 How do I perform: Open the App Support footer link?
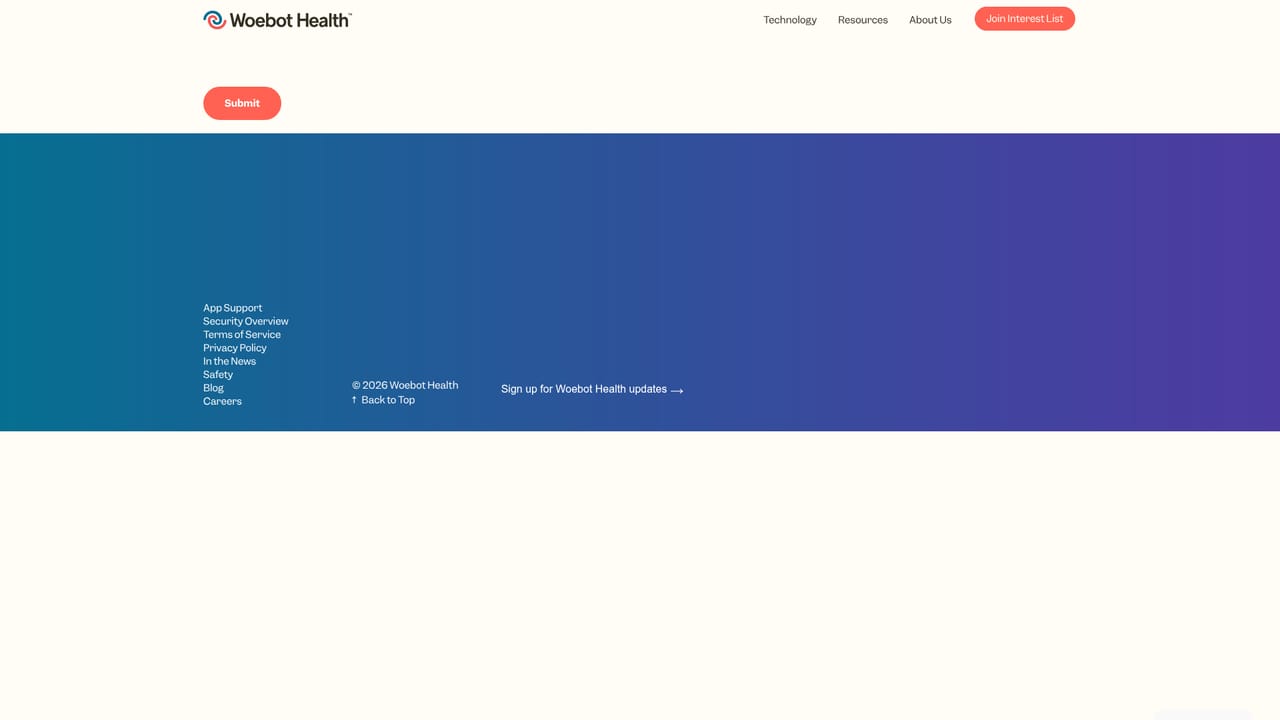[232, 308]
